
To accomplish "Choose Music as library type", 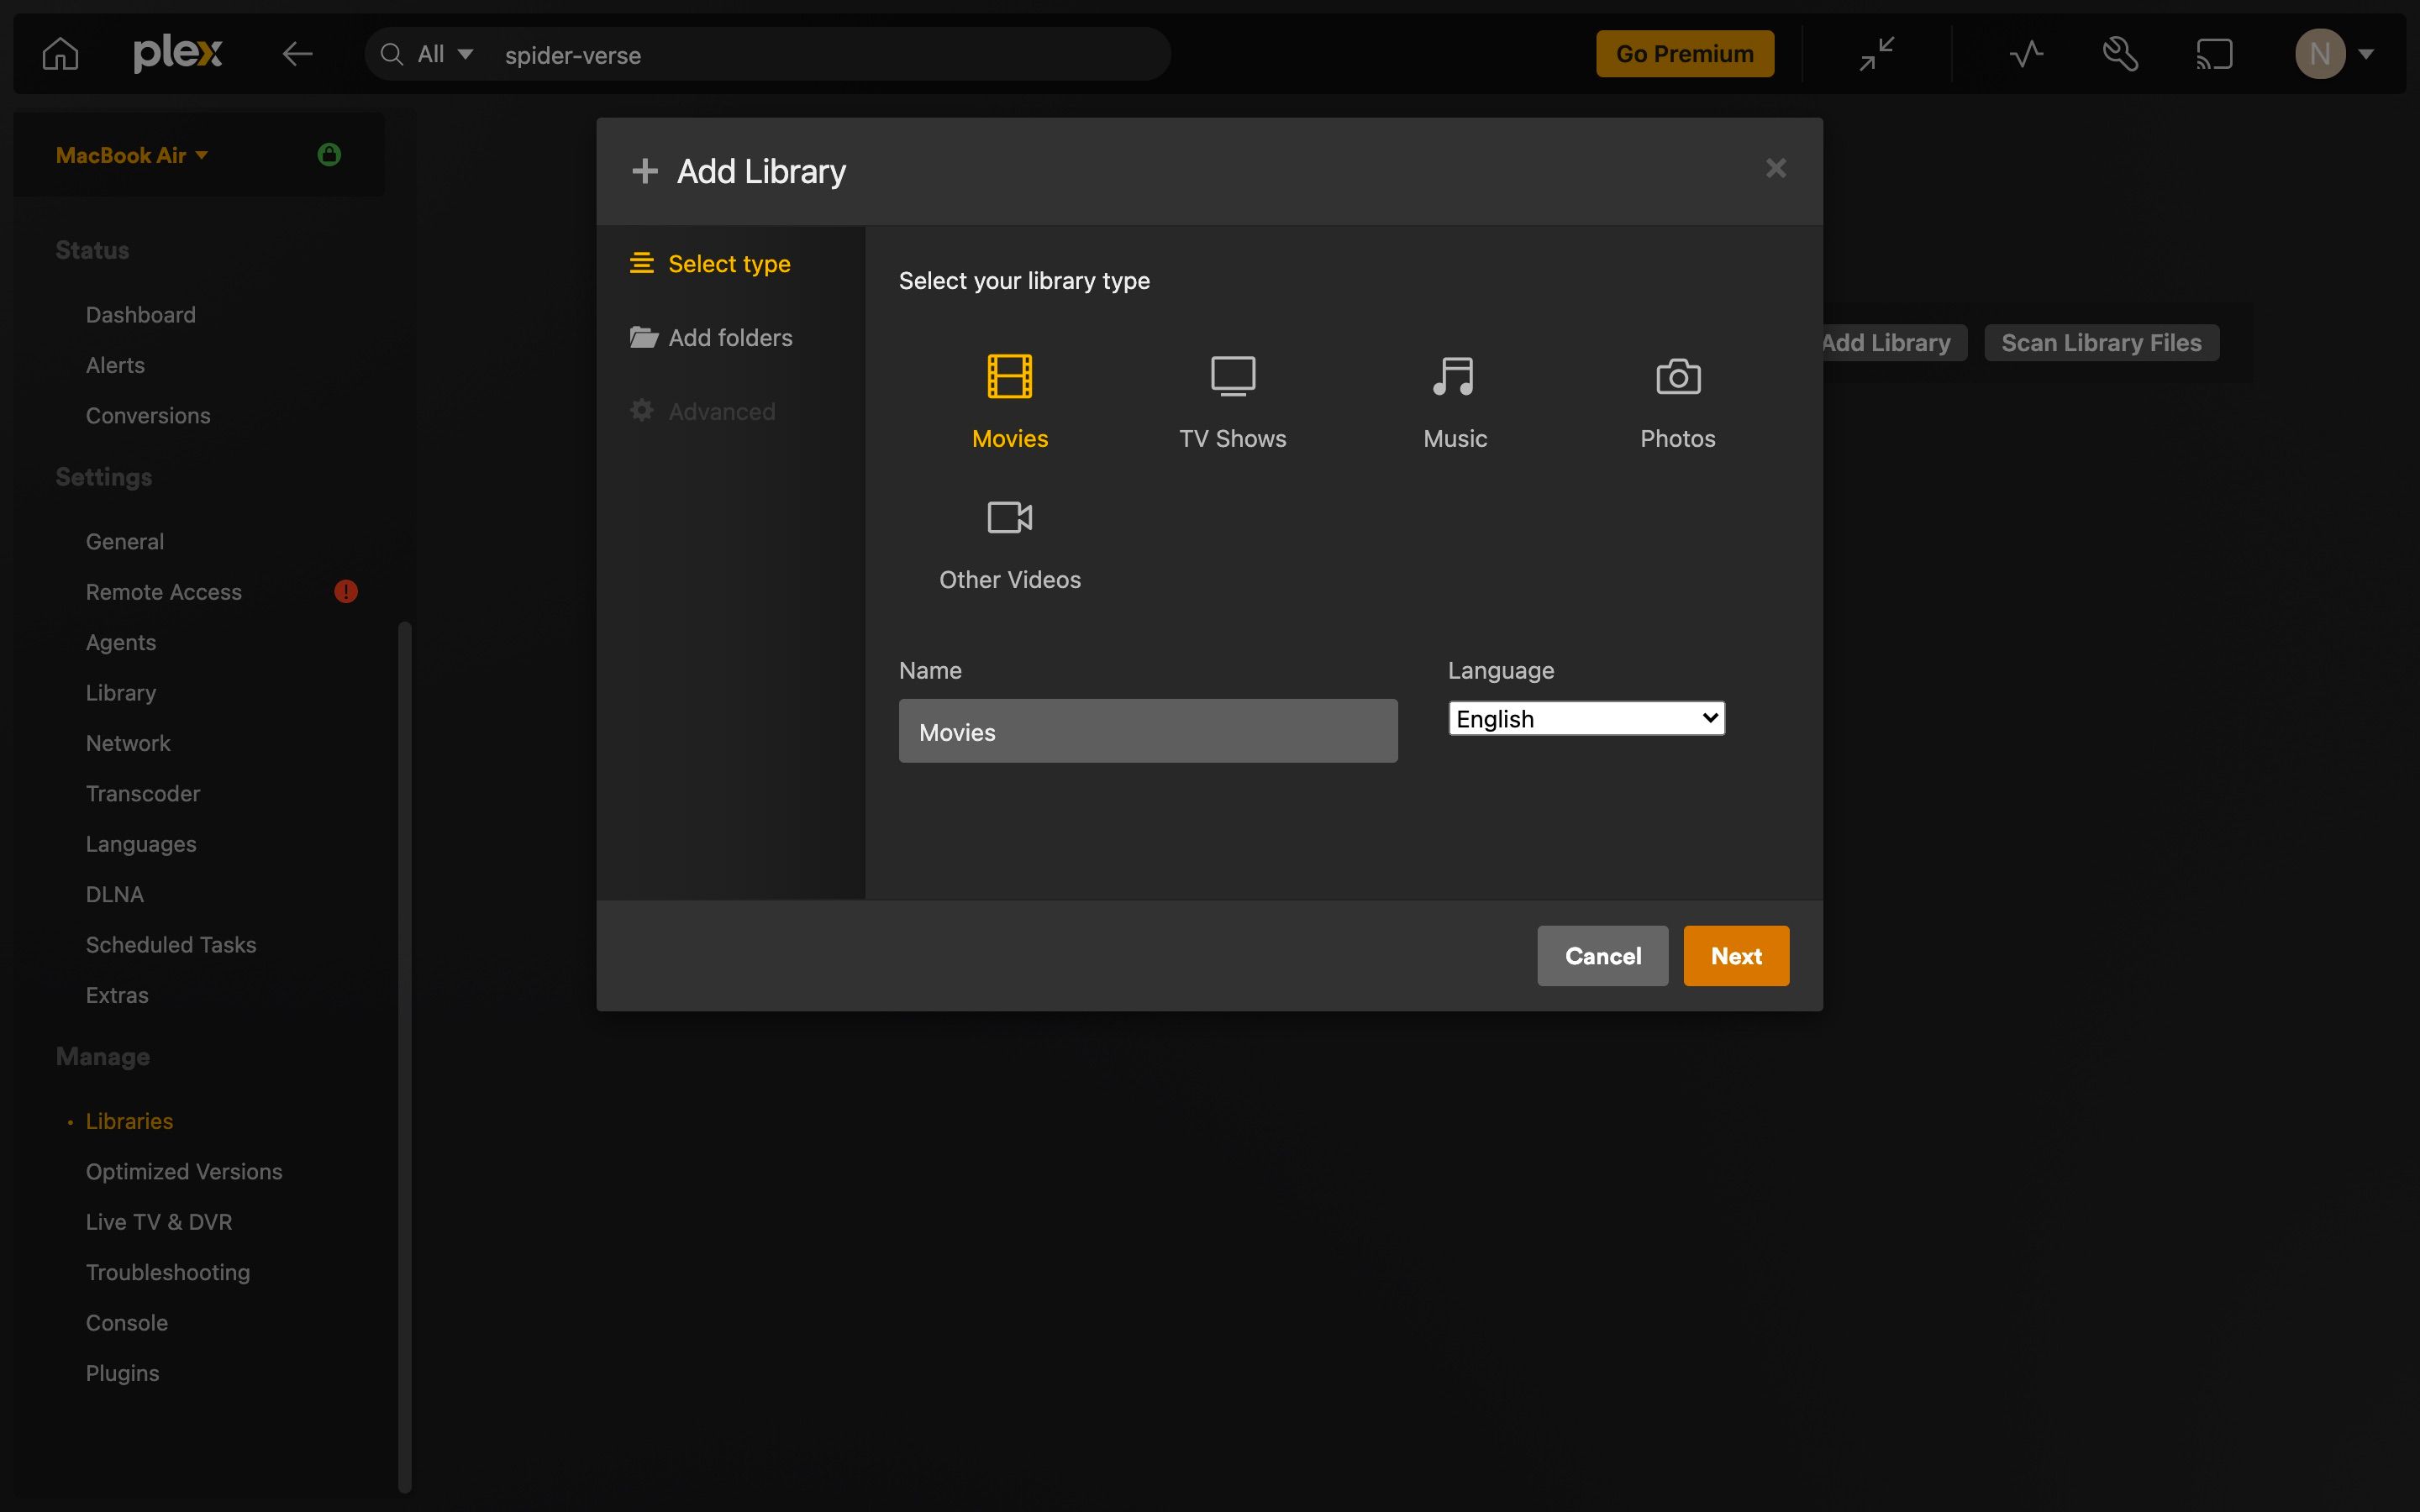I will (1454, 400).
